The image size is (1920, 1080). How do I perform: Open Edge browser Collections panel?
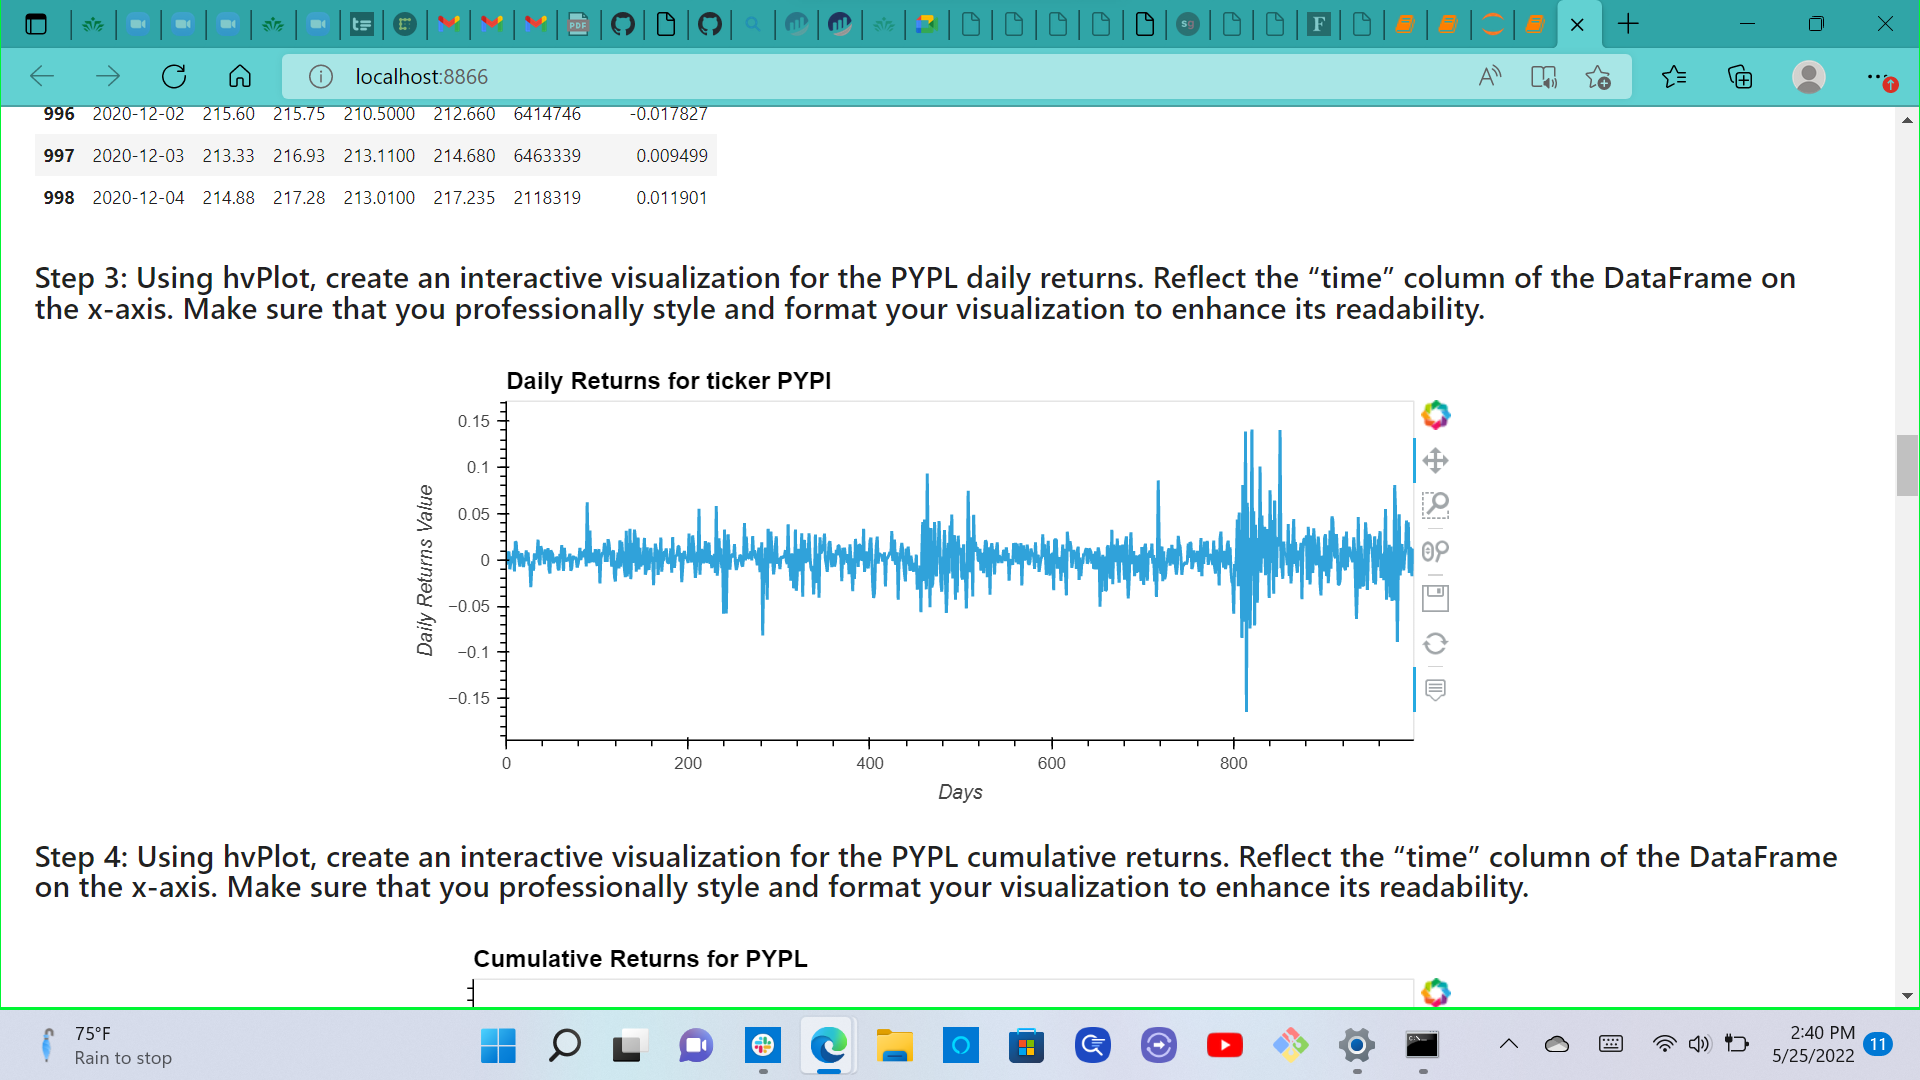pos(1740,76)
